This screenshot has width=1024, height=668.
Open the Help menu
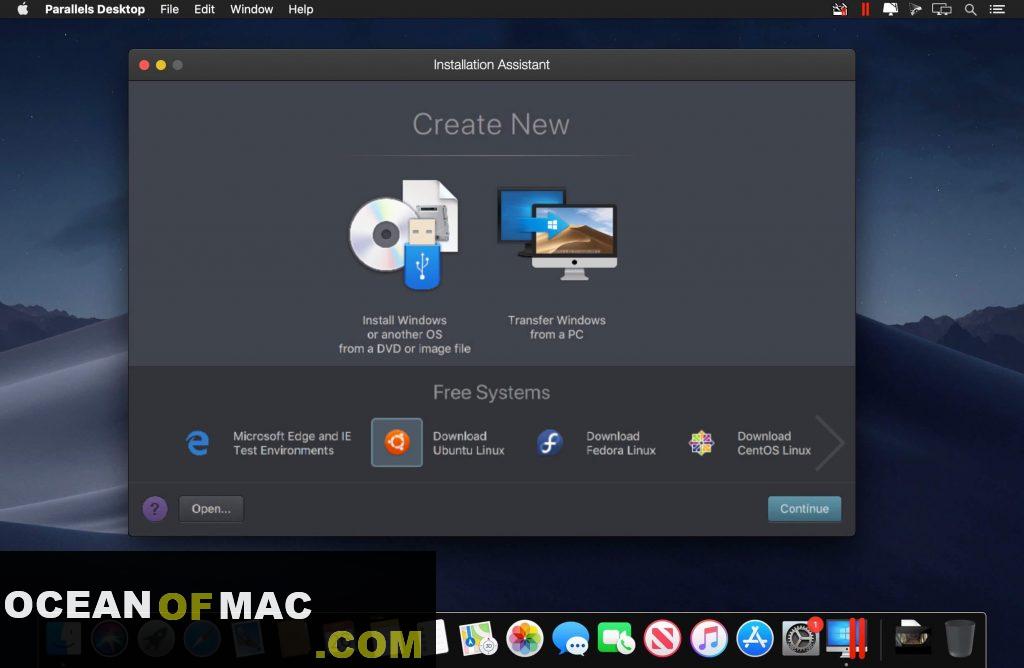pos(300,9)
